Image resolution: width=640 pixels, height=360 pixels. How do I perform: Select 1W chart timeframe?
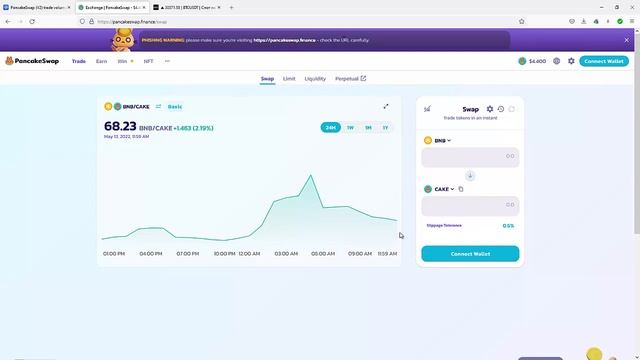point(350,128)
